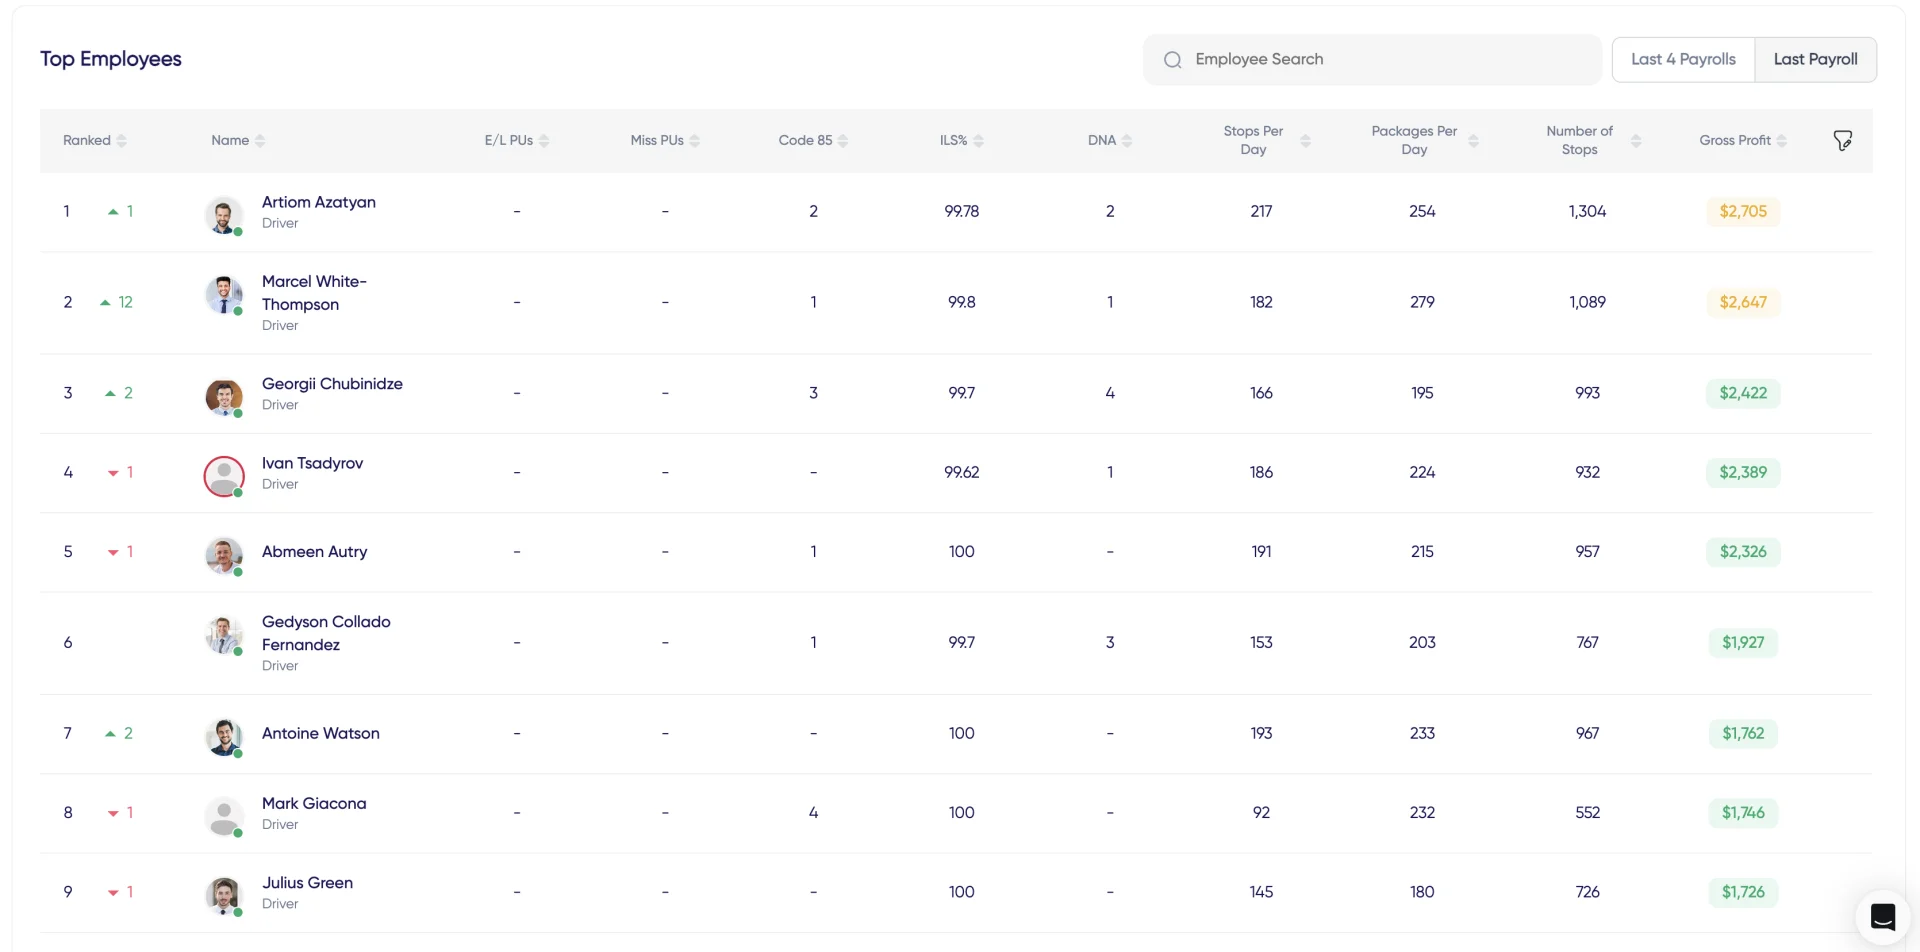Click the Ranked header sort chevron

tap(123, 141)
